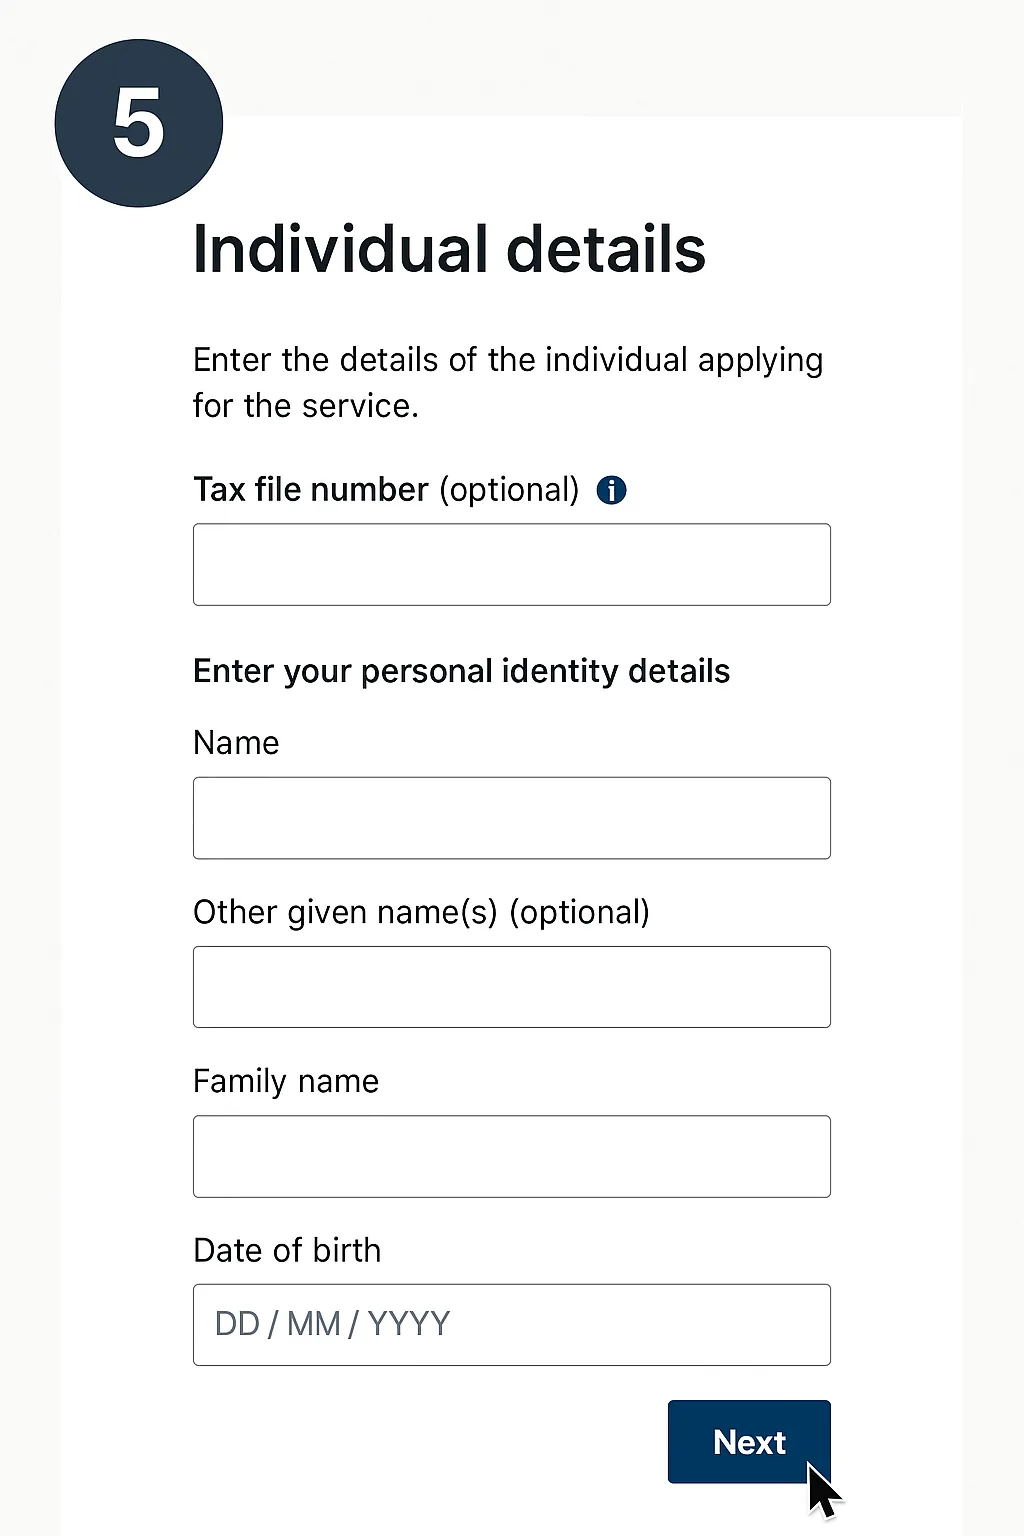Click the DD / MM / YYYY placeholder text

(332, 1324)
